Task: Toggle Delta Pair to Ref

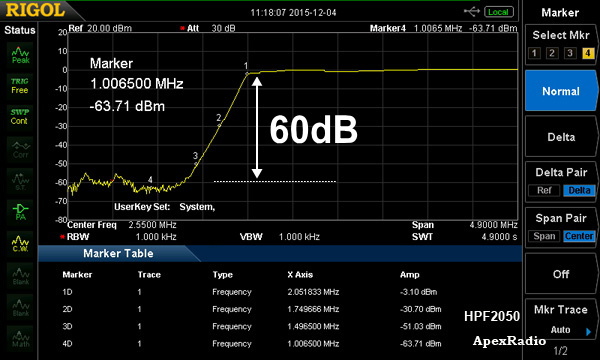Action: [x=544, y=190]
